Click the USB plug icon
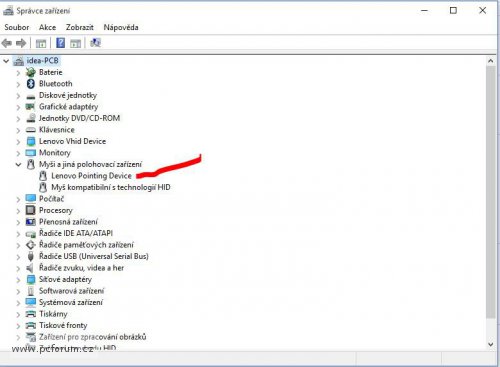 31,256
